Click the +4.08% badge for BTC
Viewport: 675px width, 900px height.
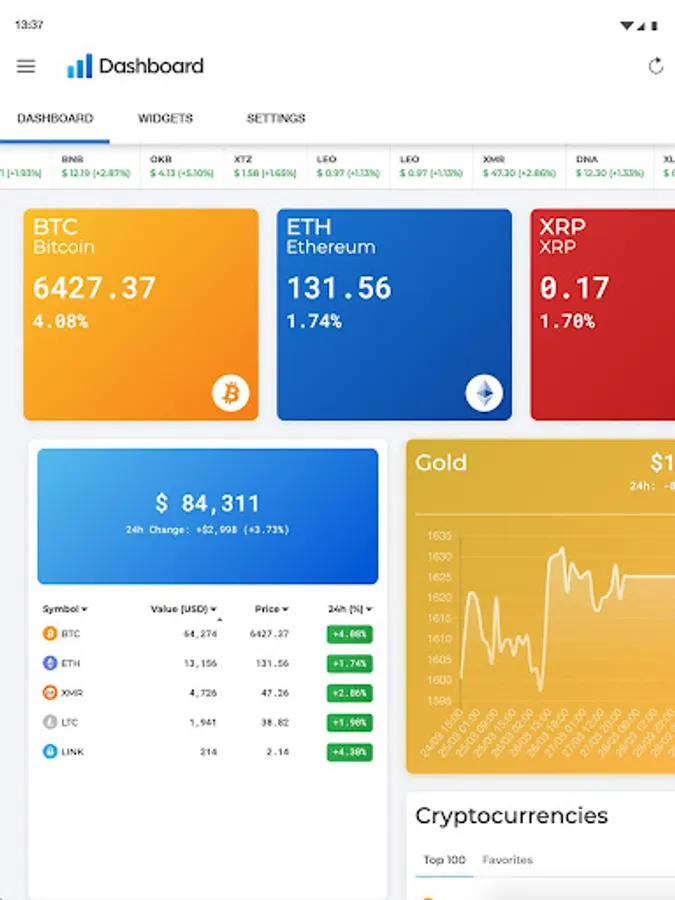point(350,634)
